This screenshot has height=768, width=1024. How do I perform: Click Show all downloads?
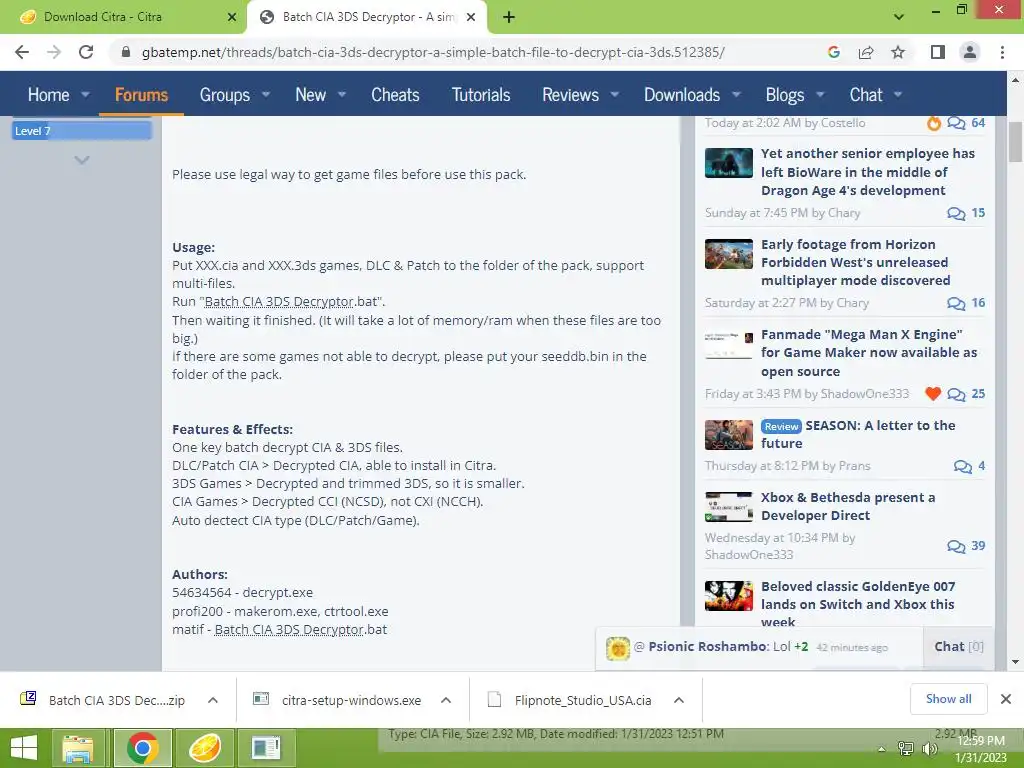coord(948,699)
